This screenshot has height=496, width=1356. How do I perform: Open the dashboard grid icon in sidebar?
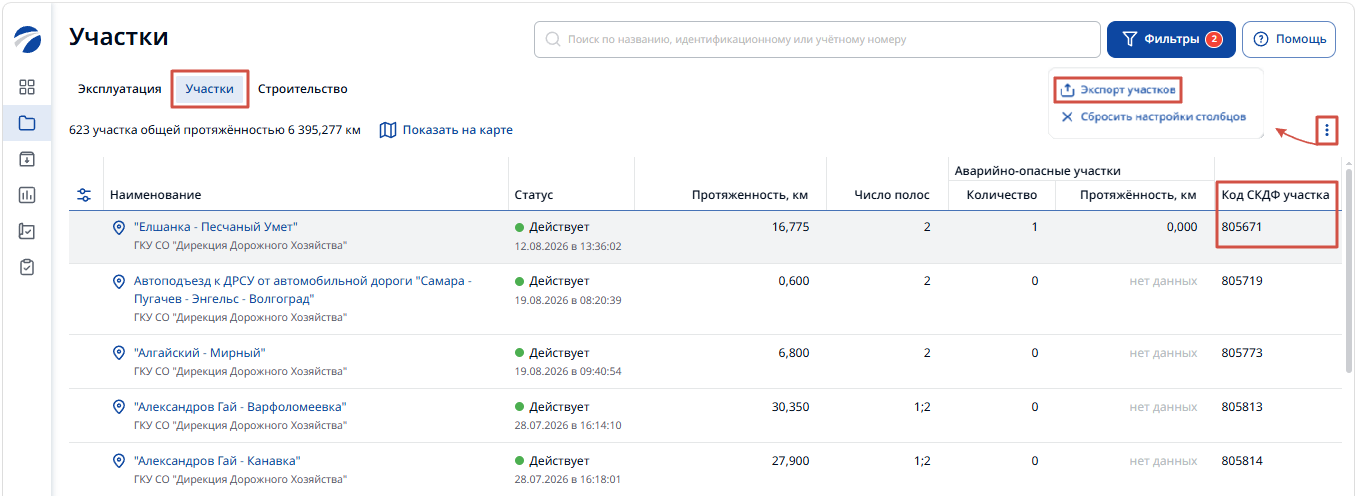(27, 87)
